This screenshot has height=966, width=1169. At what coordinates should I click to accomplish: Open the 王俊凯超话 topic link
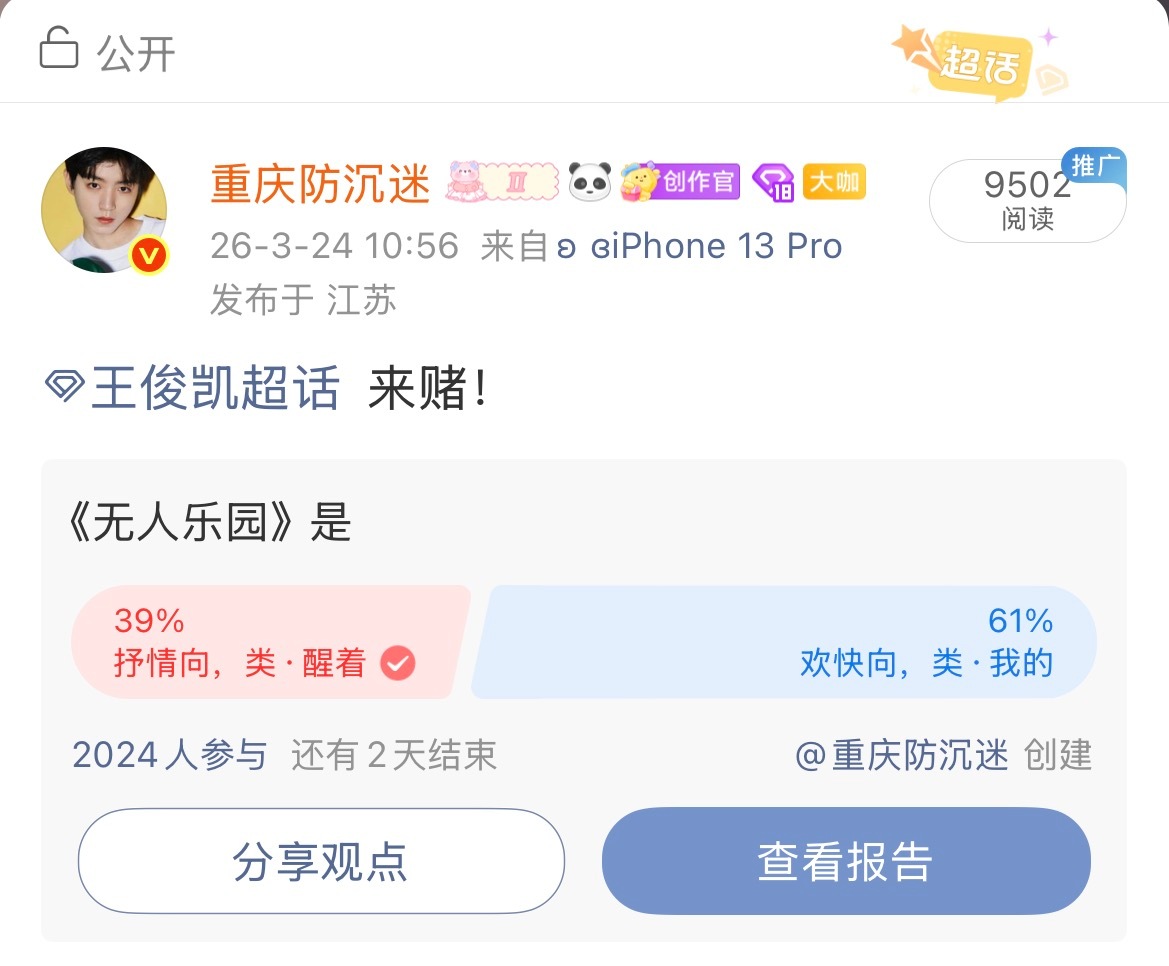click(x=213, y=390)
